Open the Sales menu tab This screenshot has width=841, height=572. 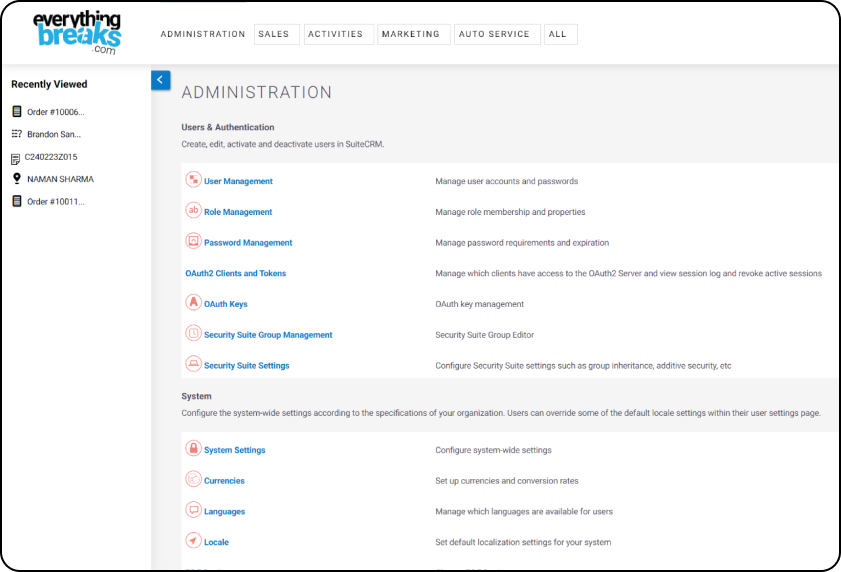[277, 34]
